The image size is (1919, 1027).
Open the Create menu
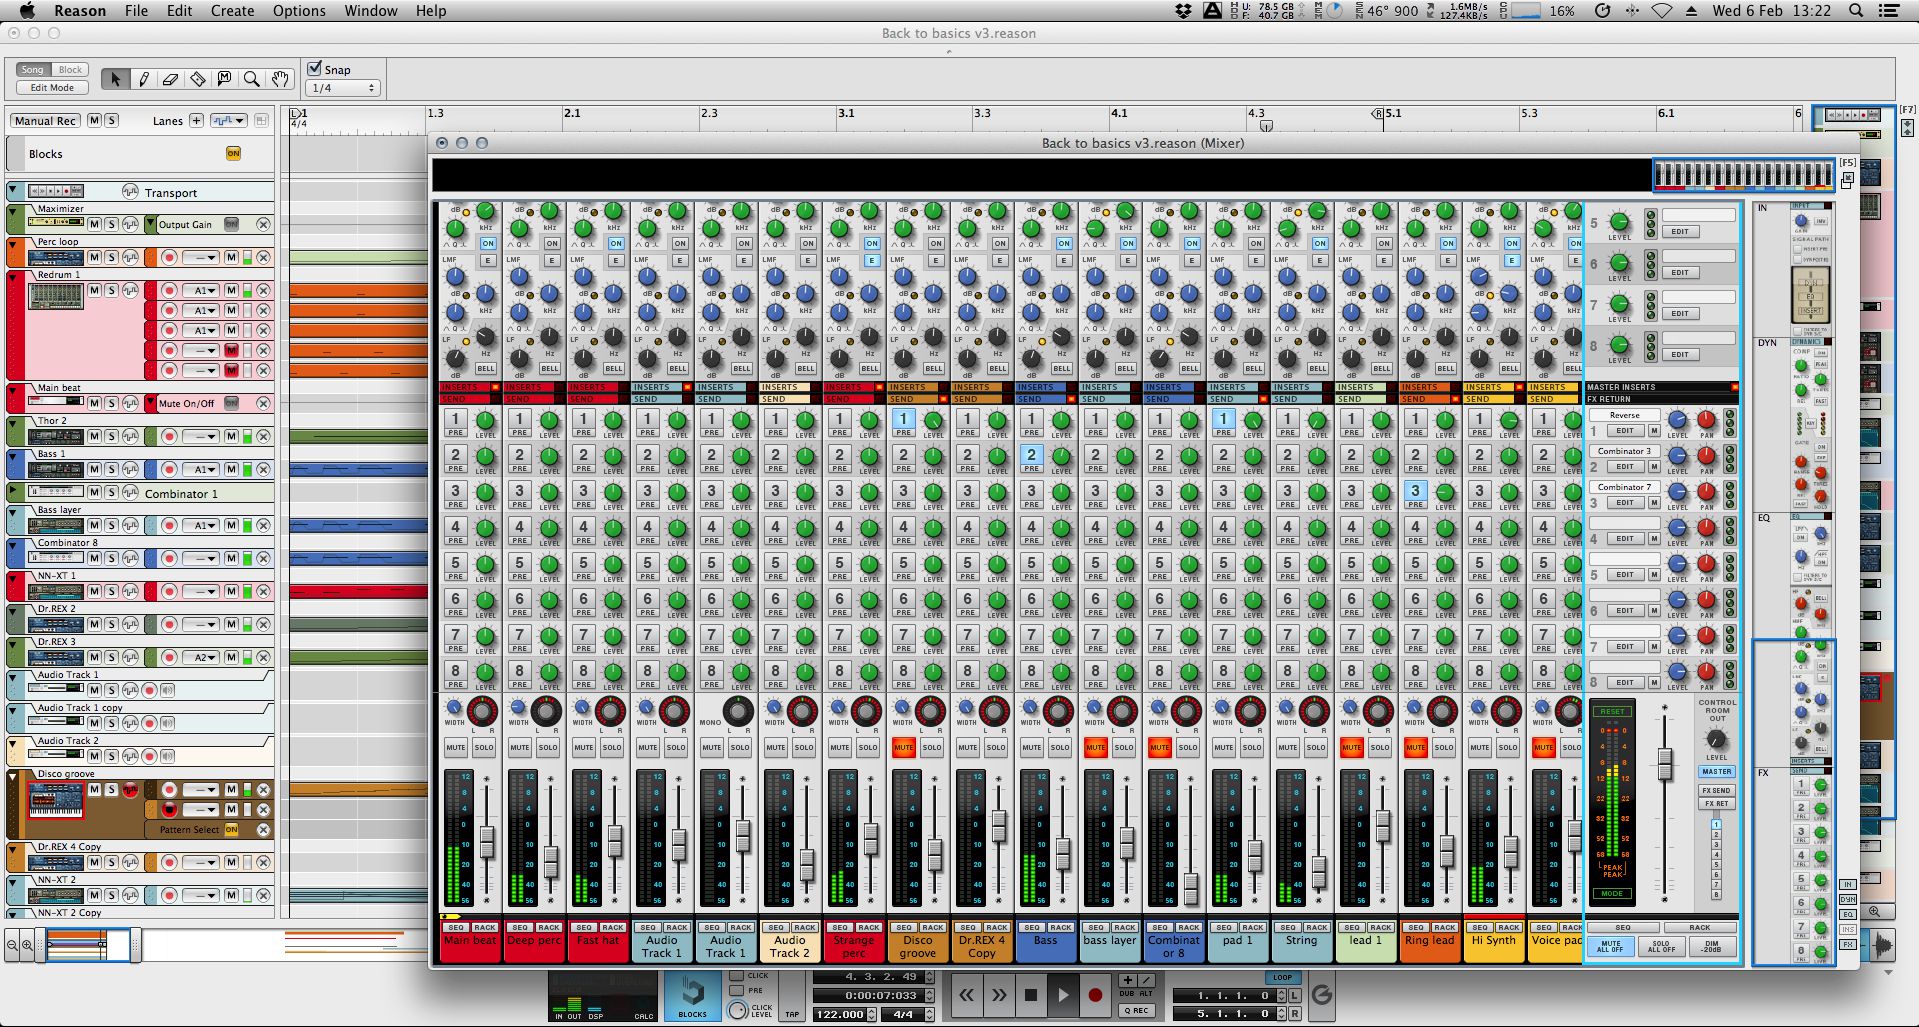pyautogui.click(x=232, y=11)
